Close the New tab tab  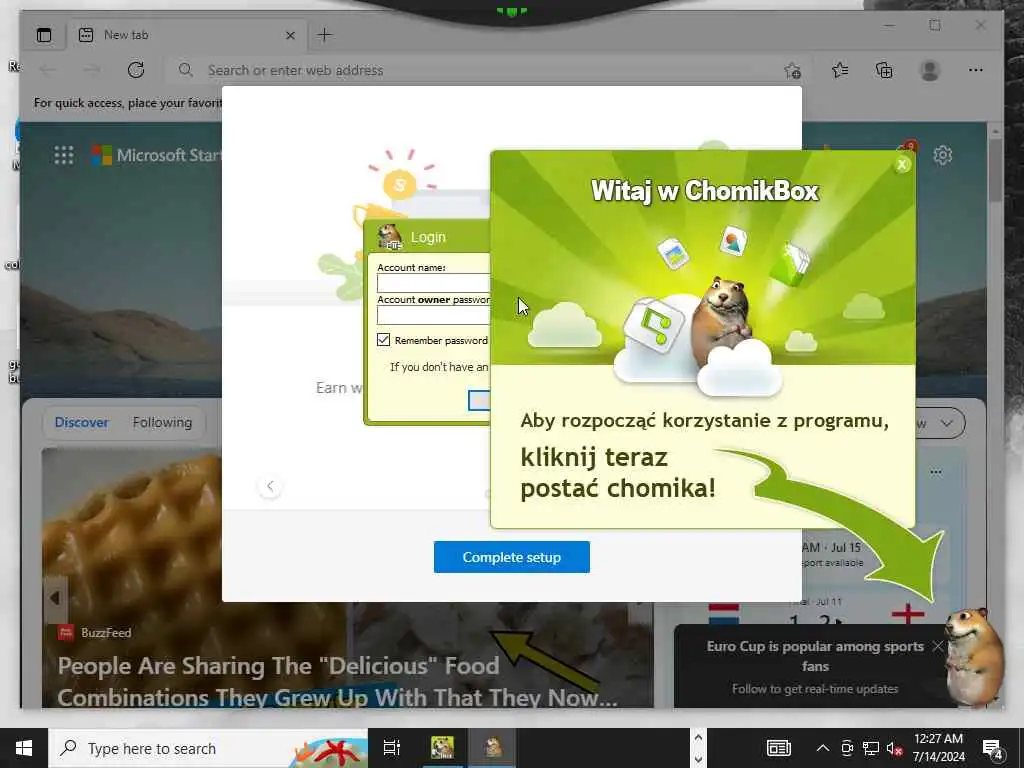291,35
